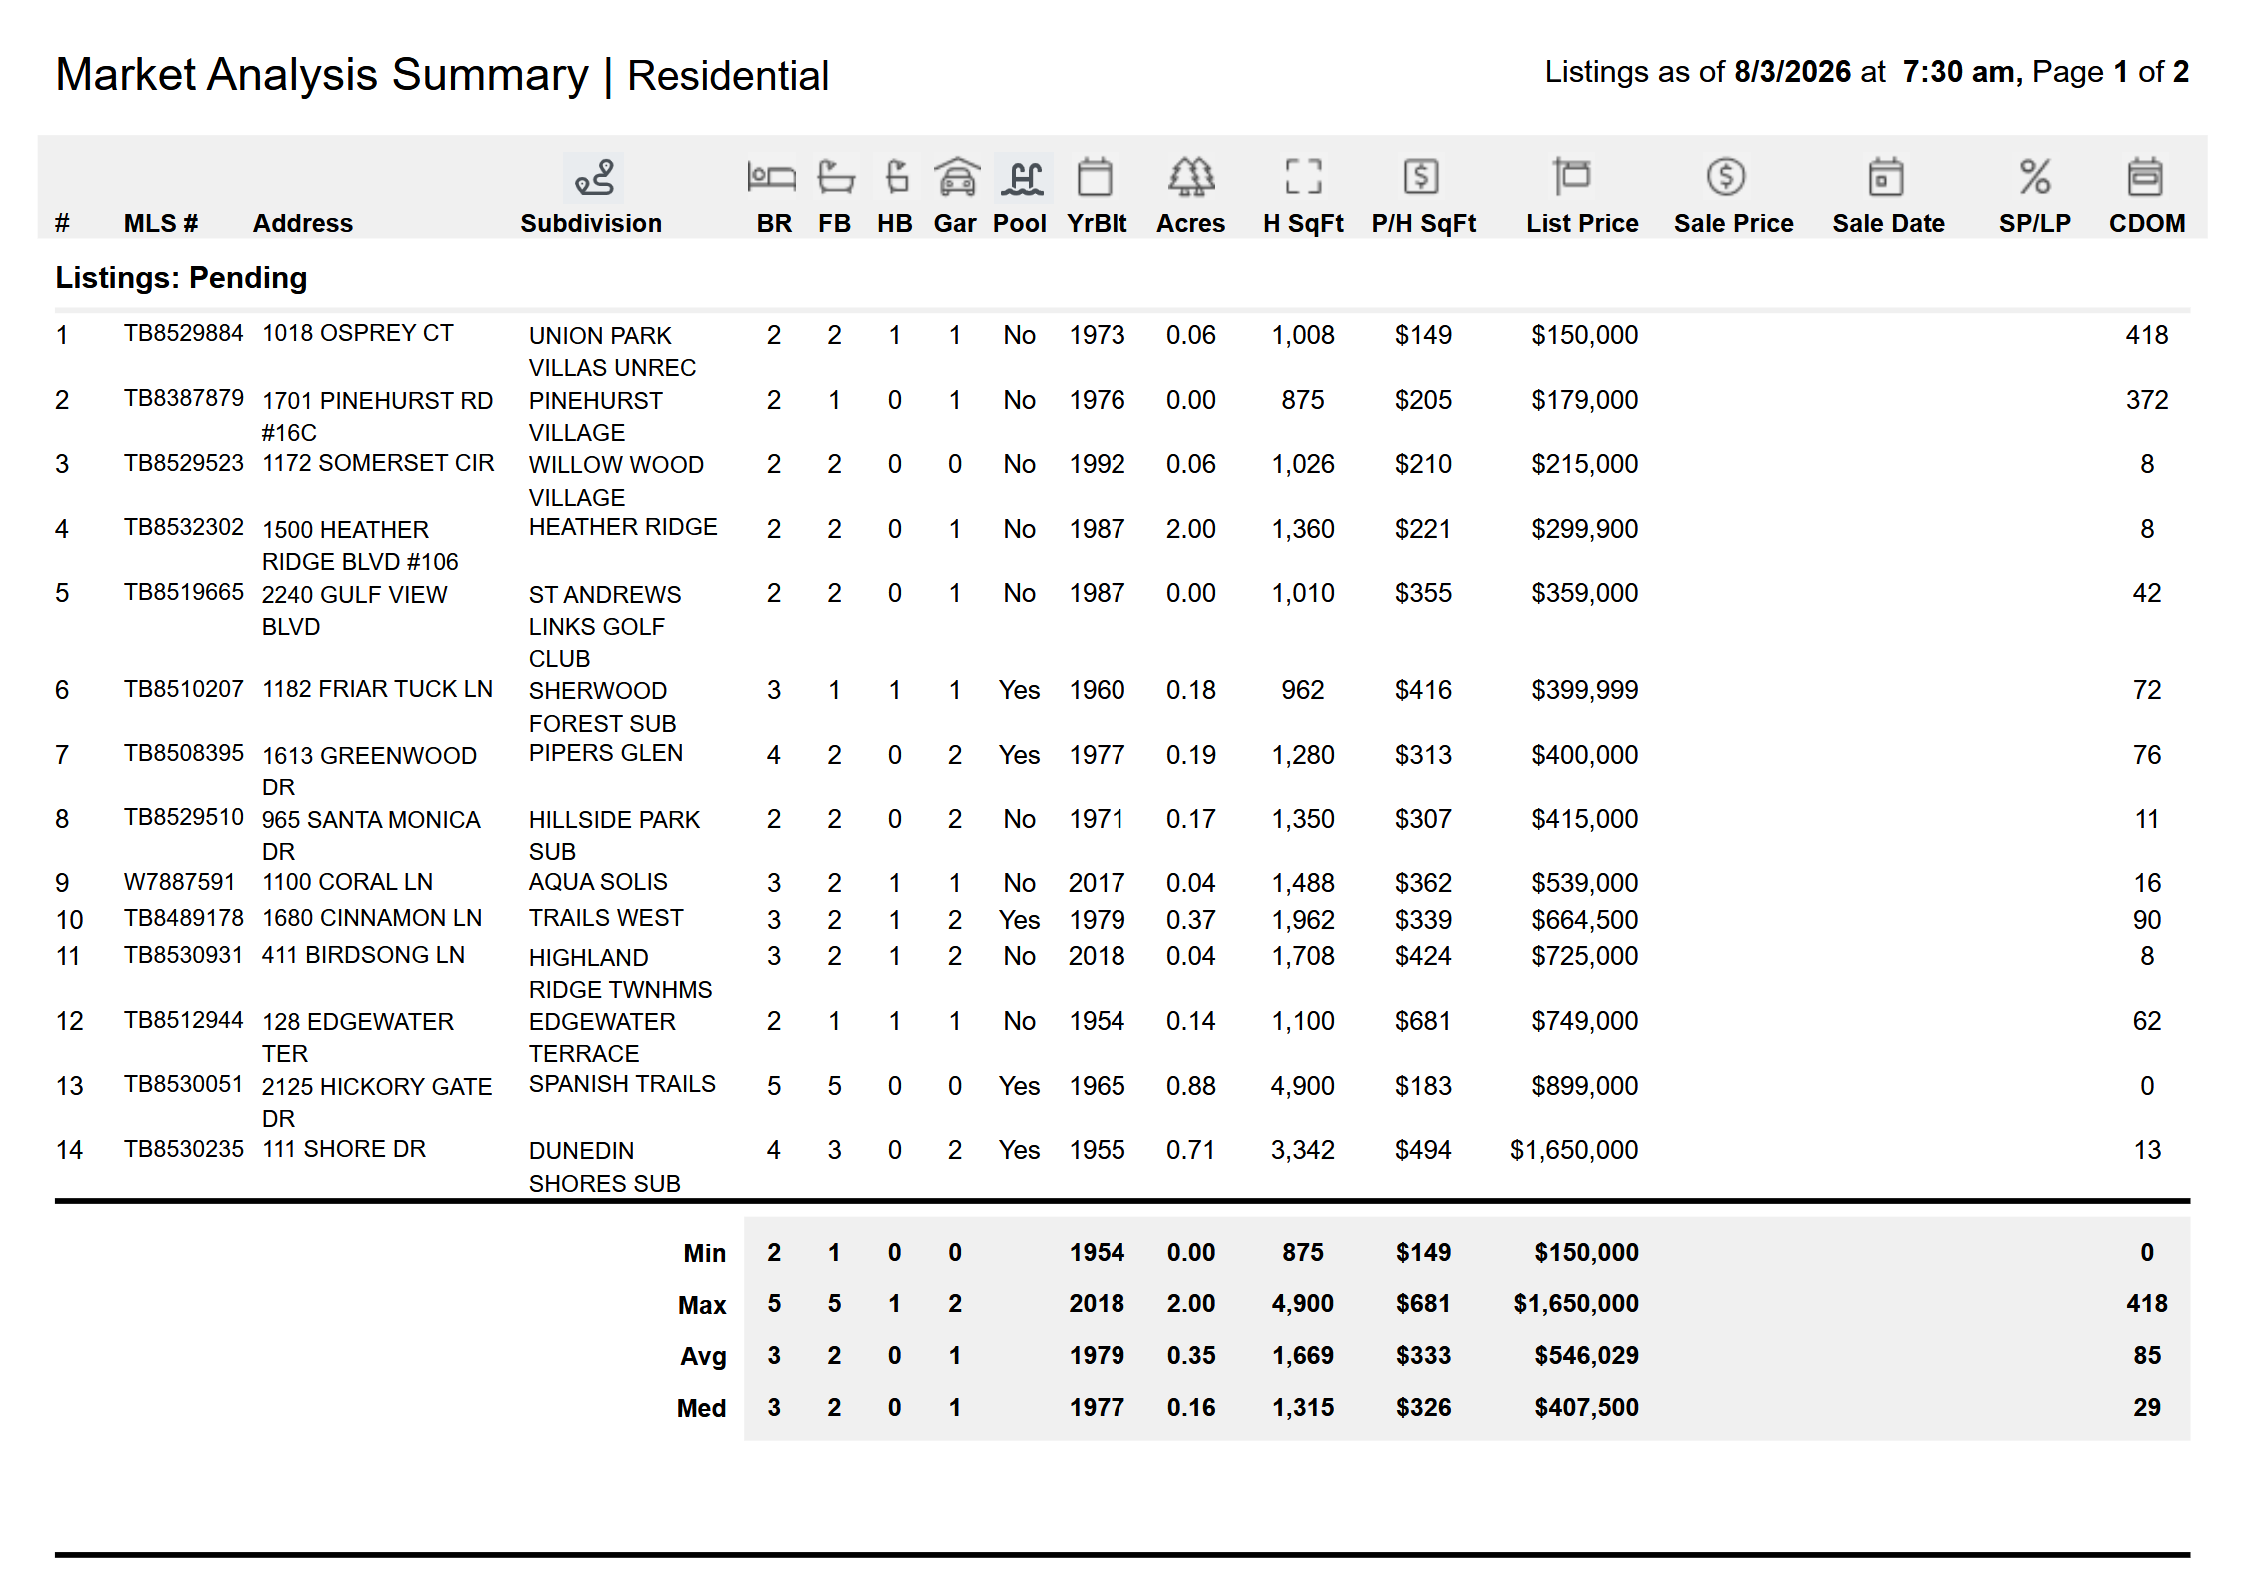Select MLS number TB8529510
The image size is (2245, 1570).
(x=184, y=817)
